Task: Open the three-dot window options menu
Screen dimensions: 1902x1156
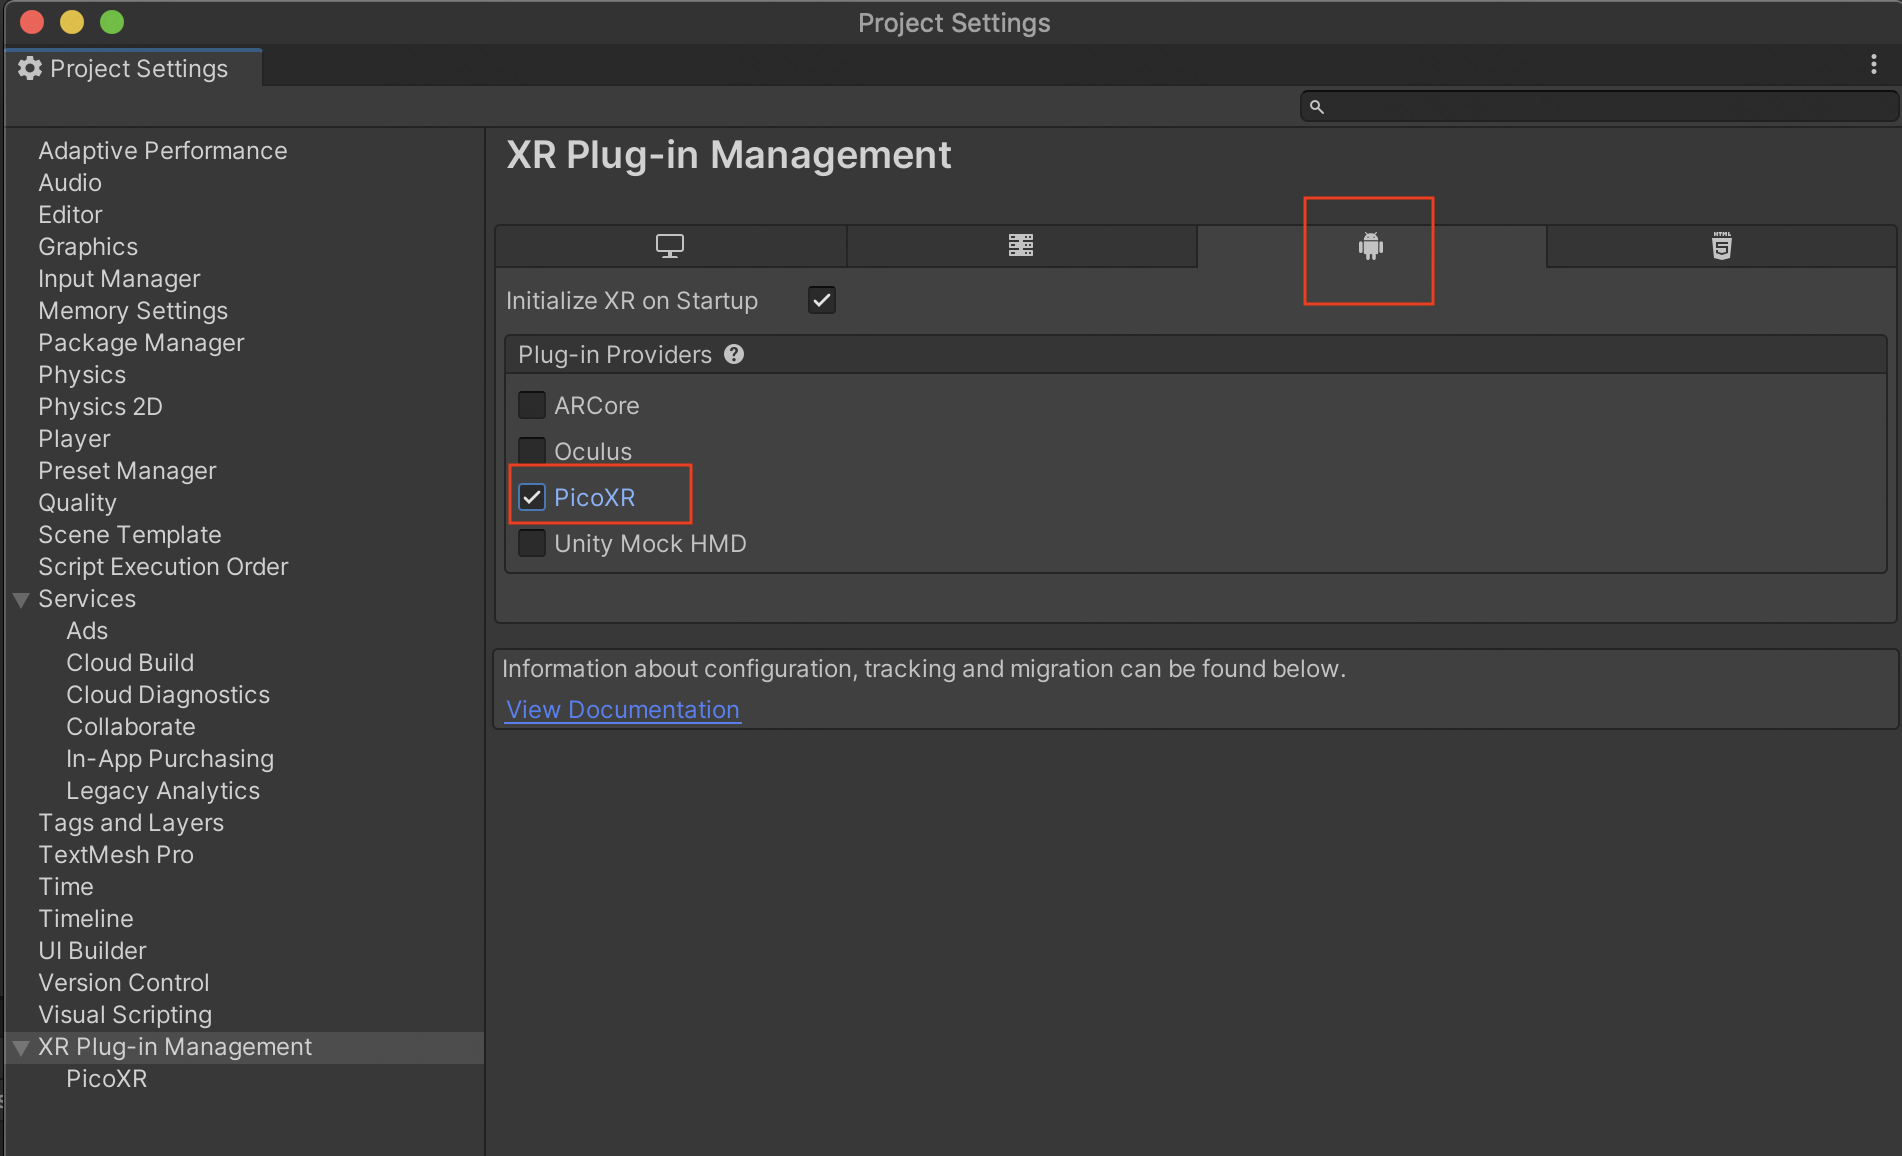Action: [x=1873, y=65]
